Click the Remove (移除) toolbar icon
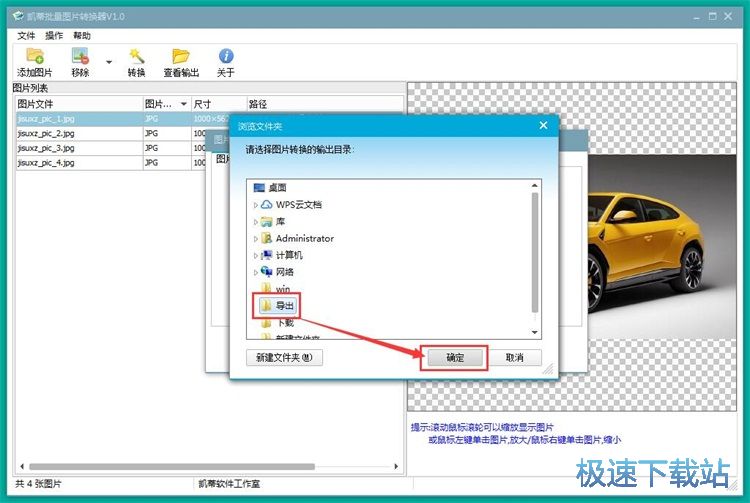The width and height of the screenshot is (750, 503). 80,56
